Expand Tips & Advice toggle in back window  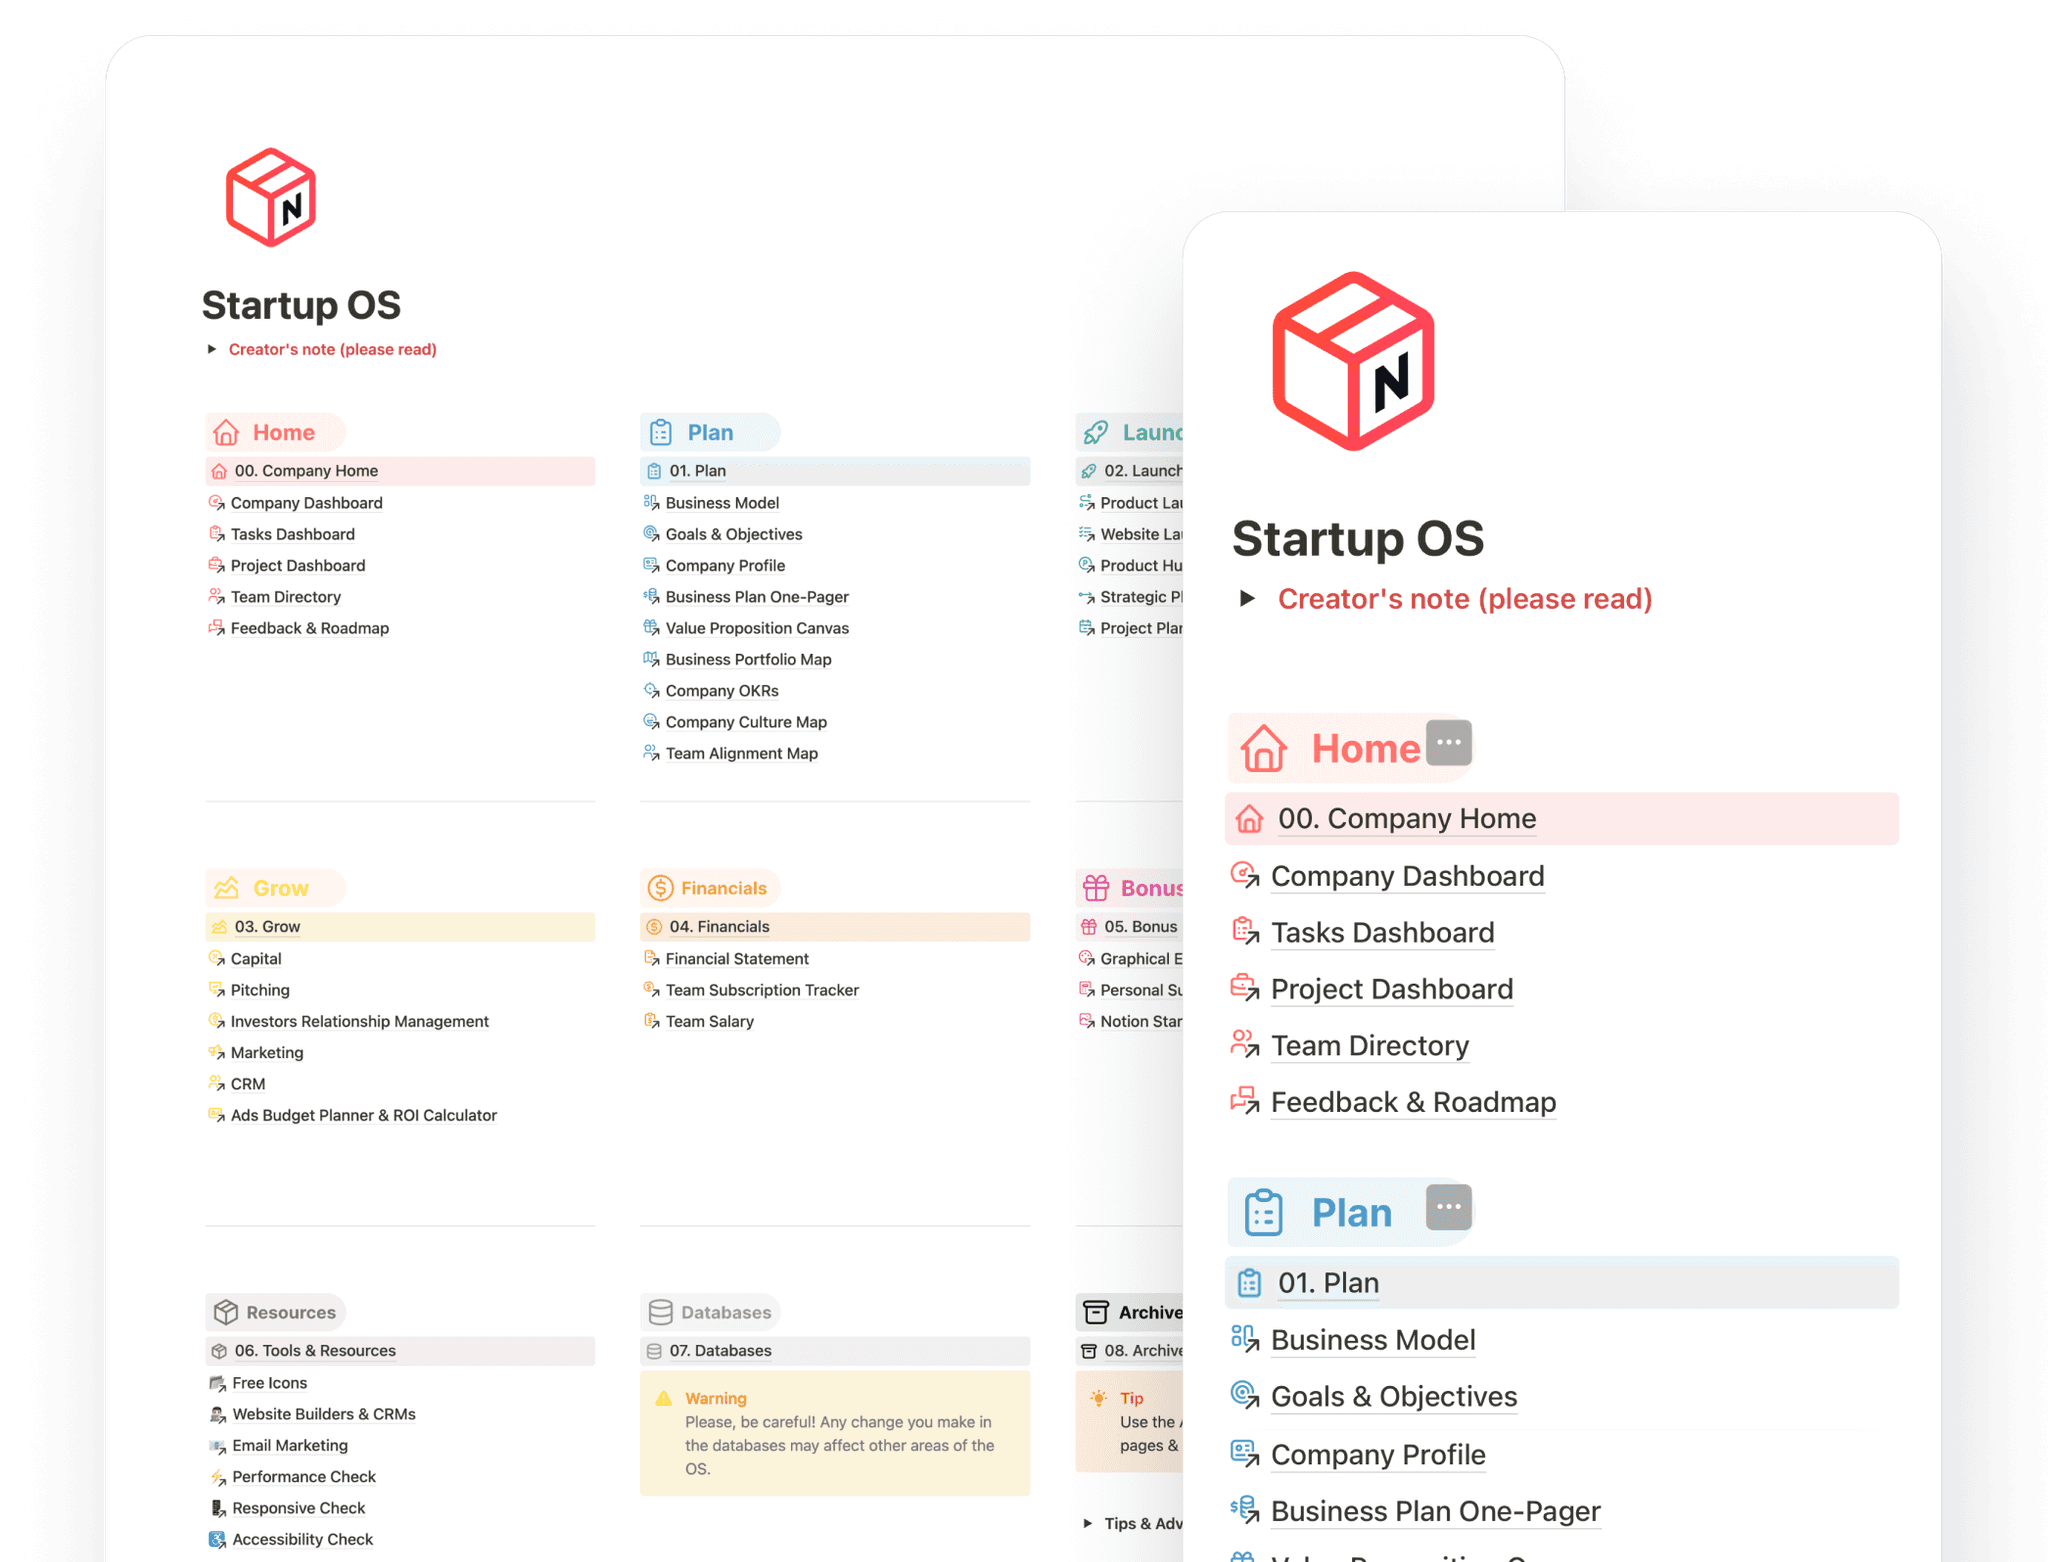(x=1088, y=1523)
